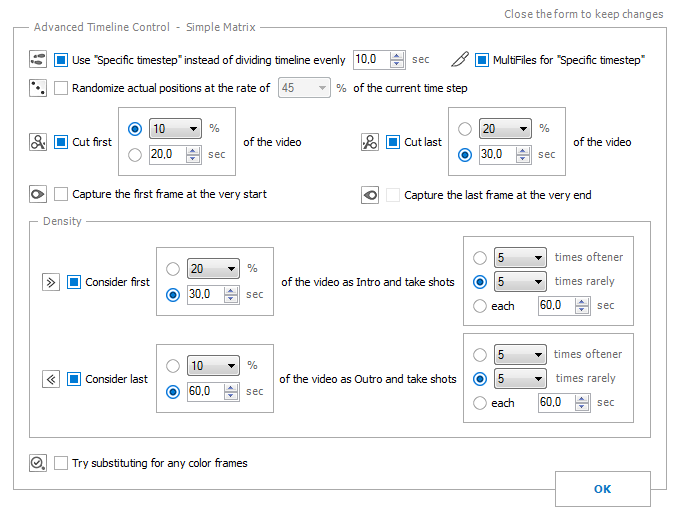Click the first frame eye icon
This screenshot has width=680, height=514.
[x=38, y=194]
